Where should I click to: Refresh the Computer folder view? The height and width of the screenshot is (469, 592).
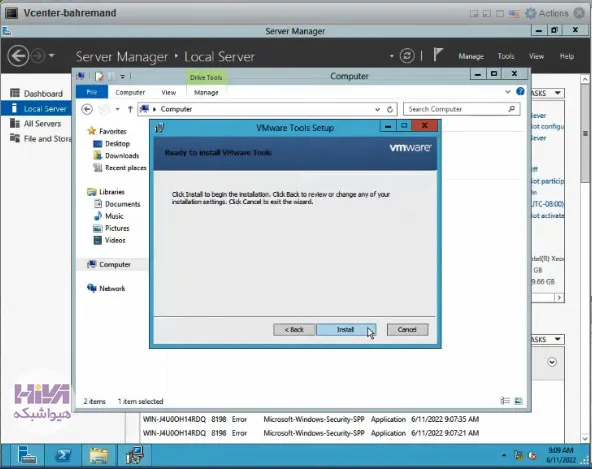pos(390,110)
